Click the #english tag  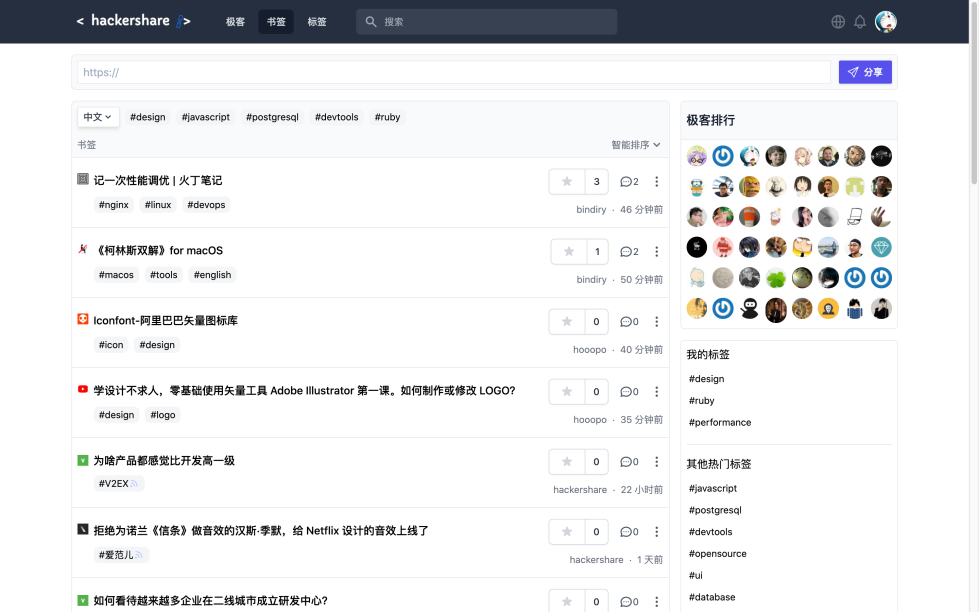[x=212, y=275]
